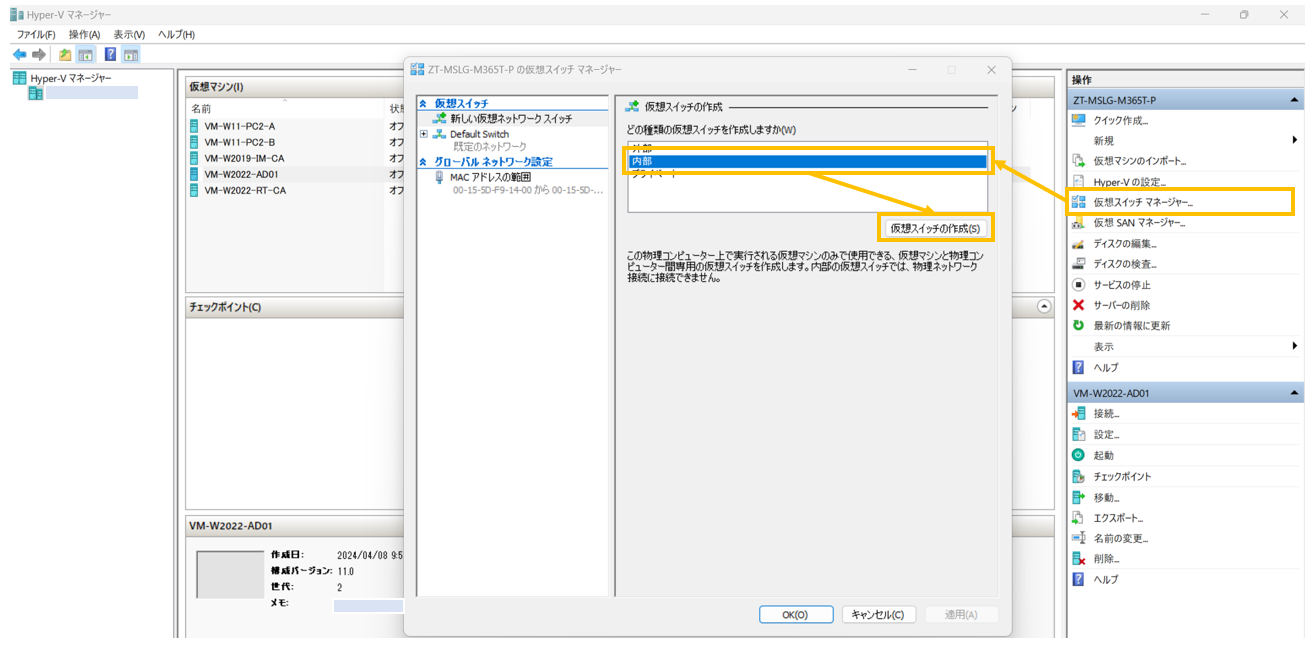Expand the 新規 submenu arrow
This screenshot has width=1316, height=652.
[1295, 141]
